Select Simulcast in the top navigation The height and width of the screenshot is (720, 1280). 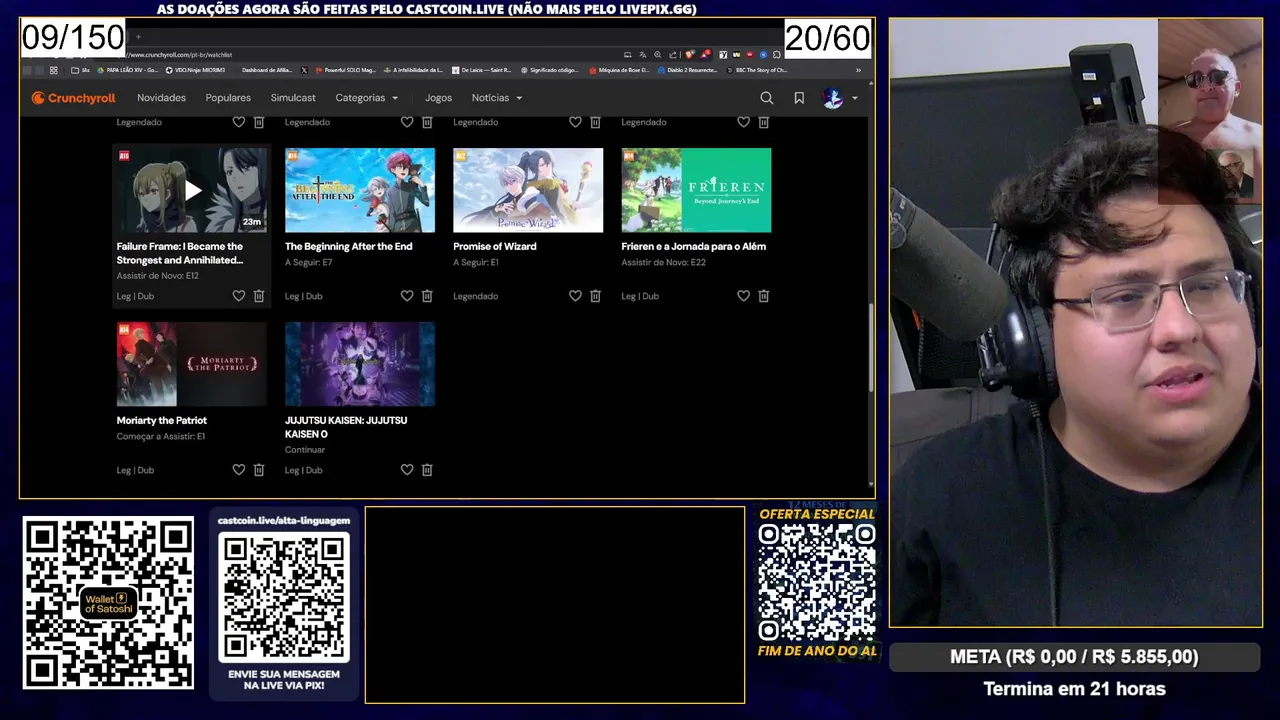pyautogui.click(x=293, y=98)
